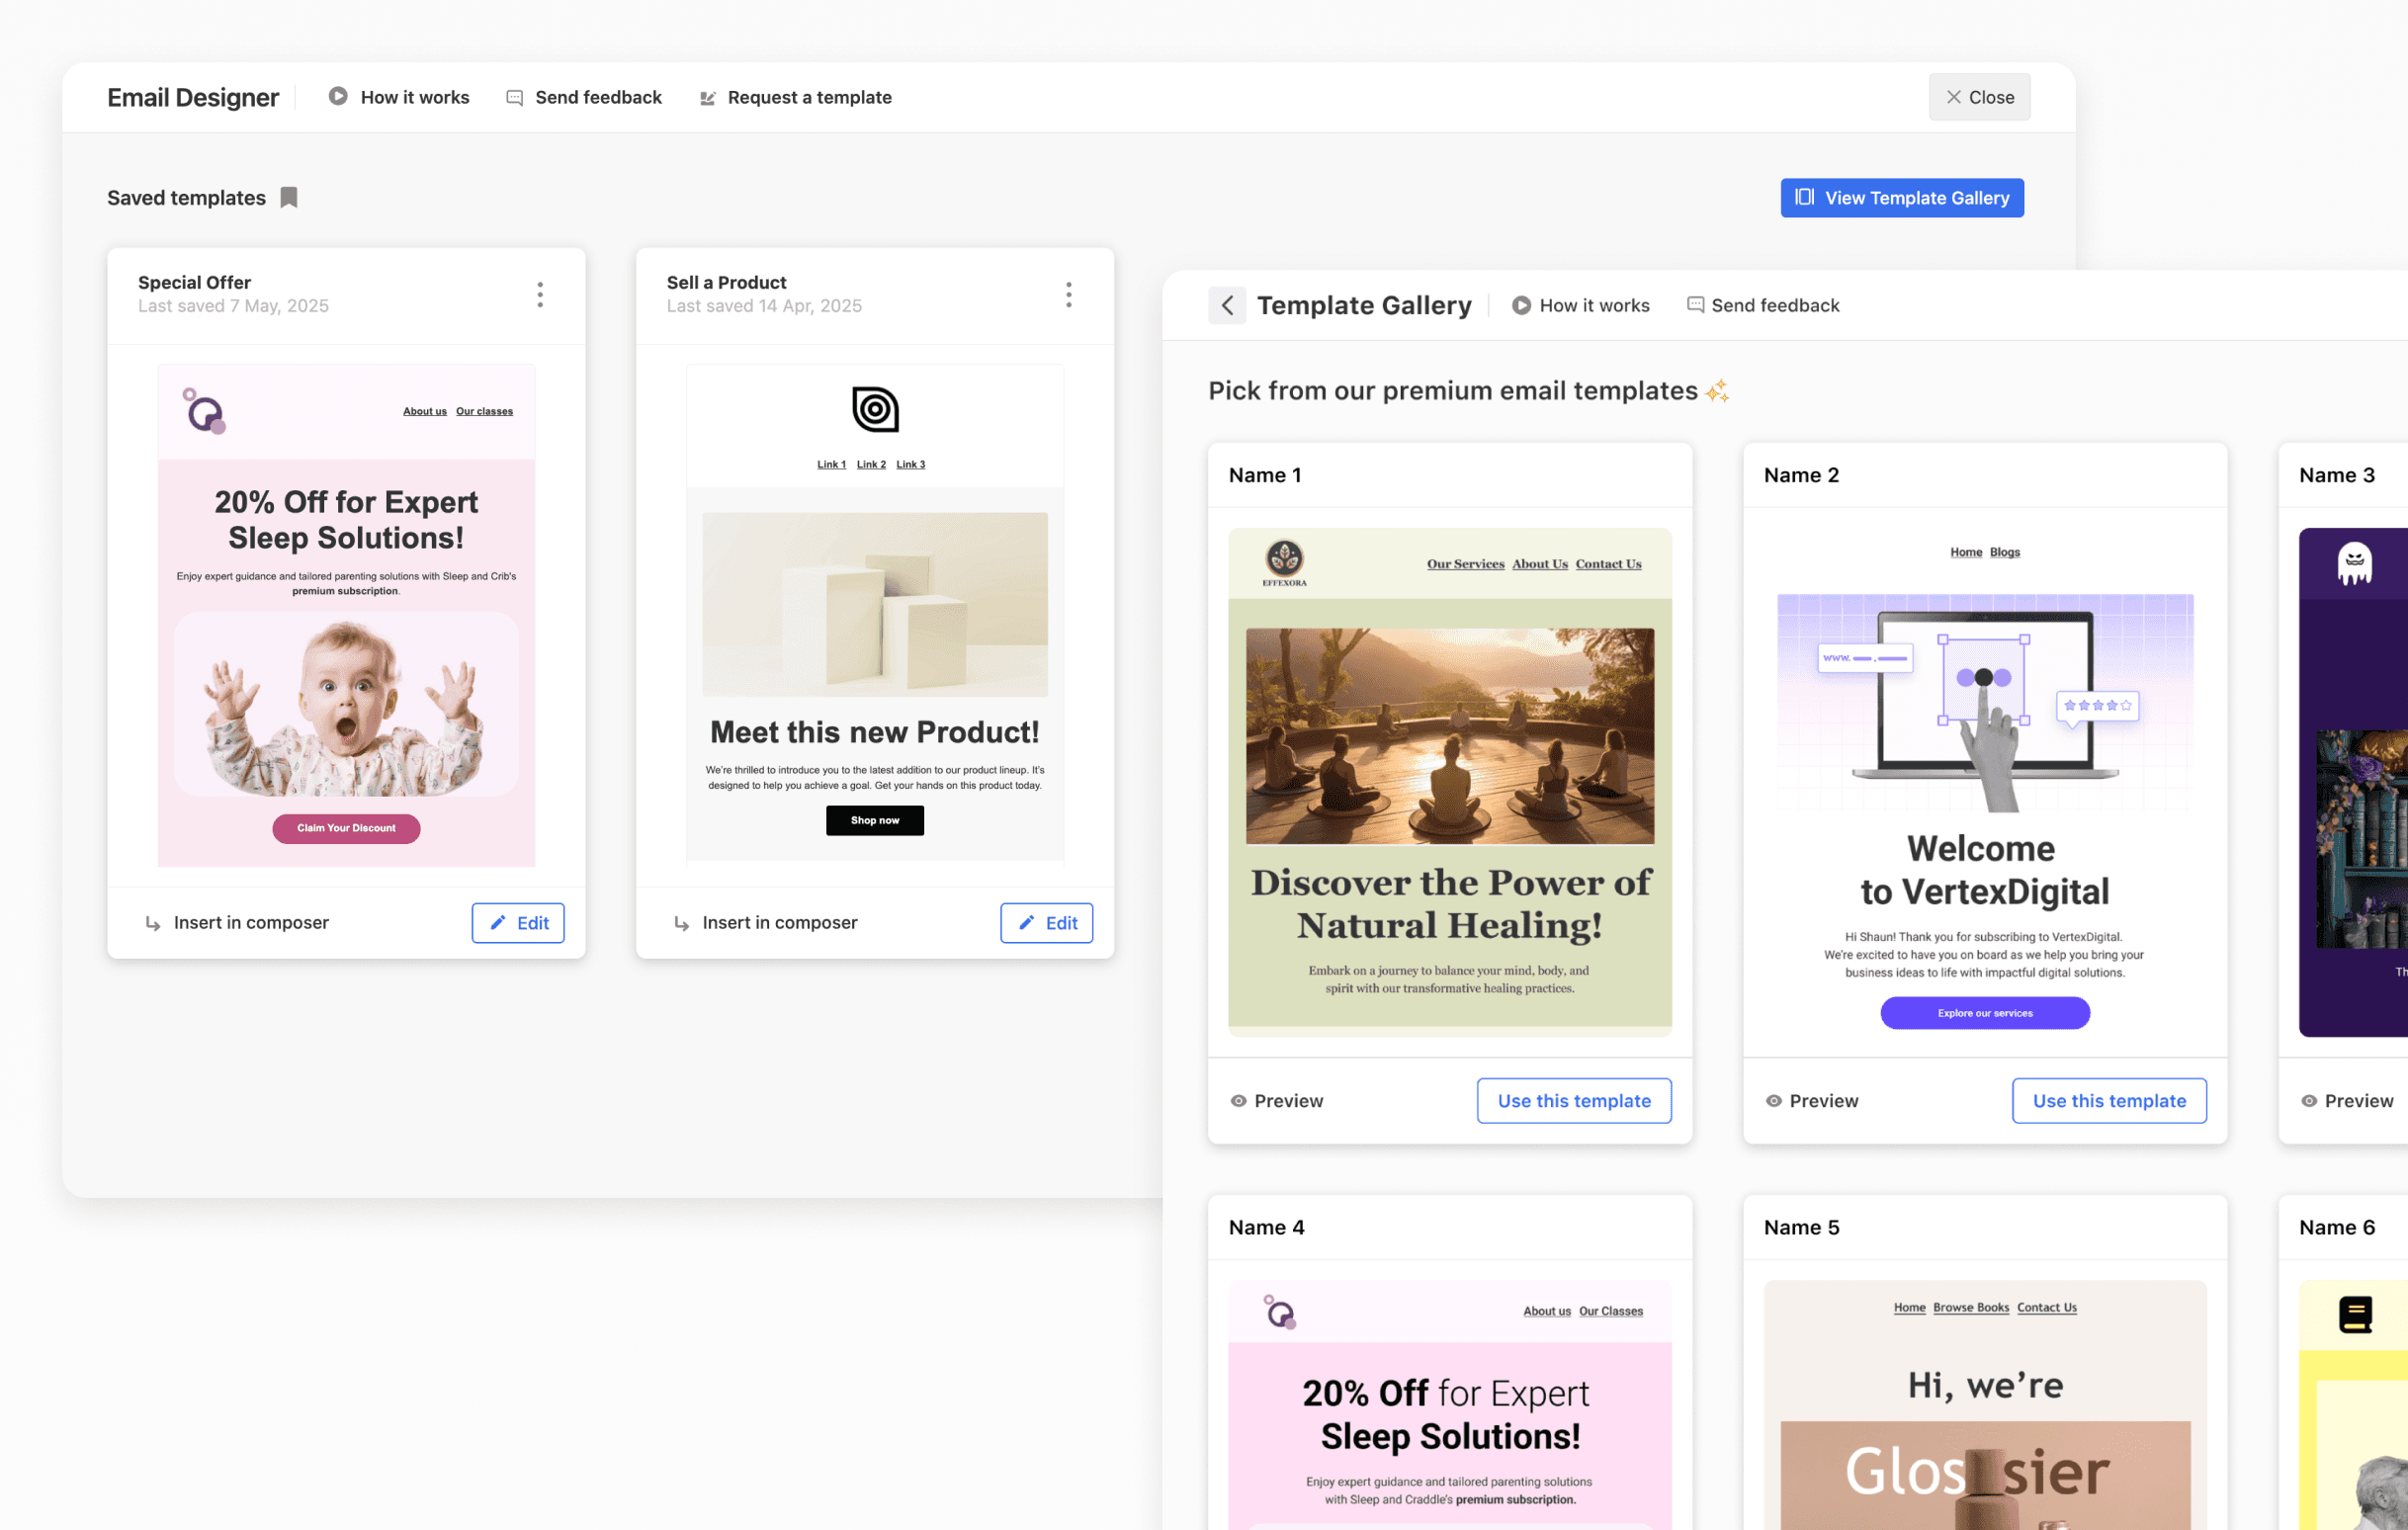Image resolution: width=2408 pixels, height=1530 pixels.
Task: Click the Name 3 template title
Action: (2337, 475)
